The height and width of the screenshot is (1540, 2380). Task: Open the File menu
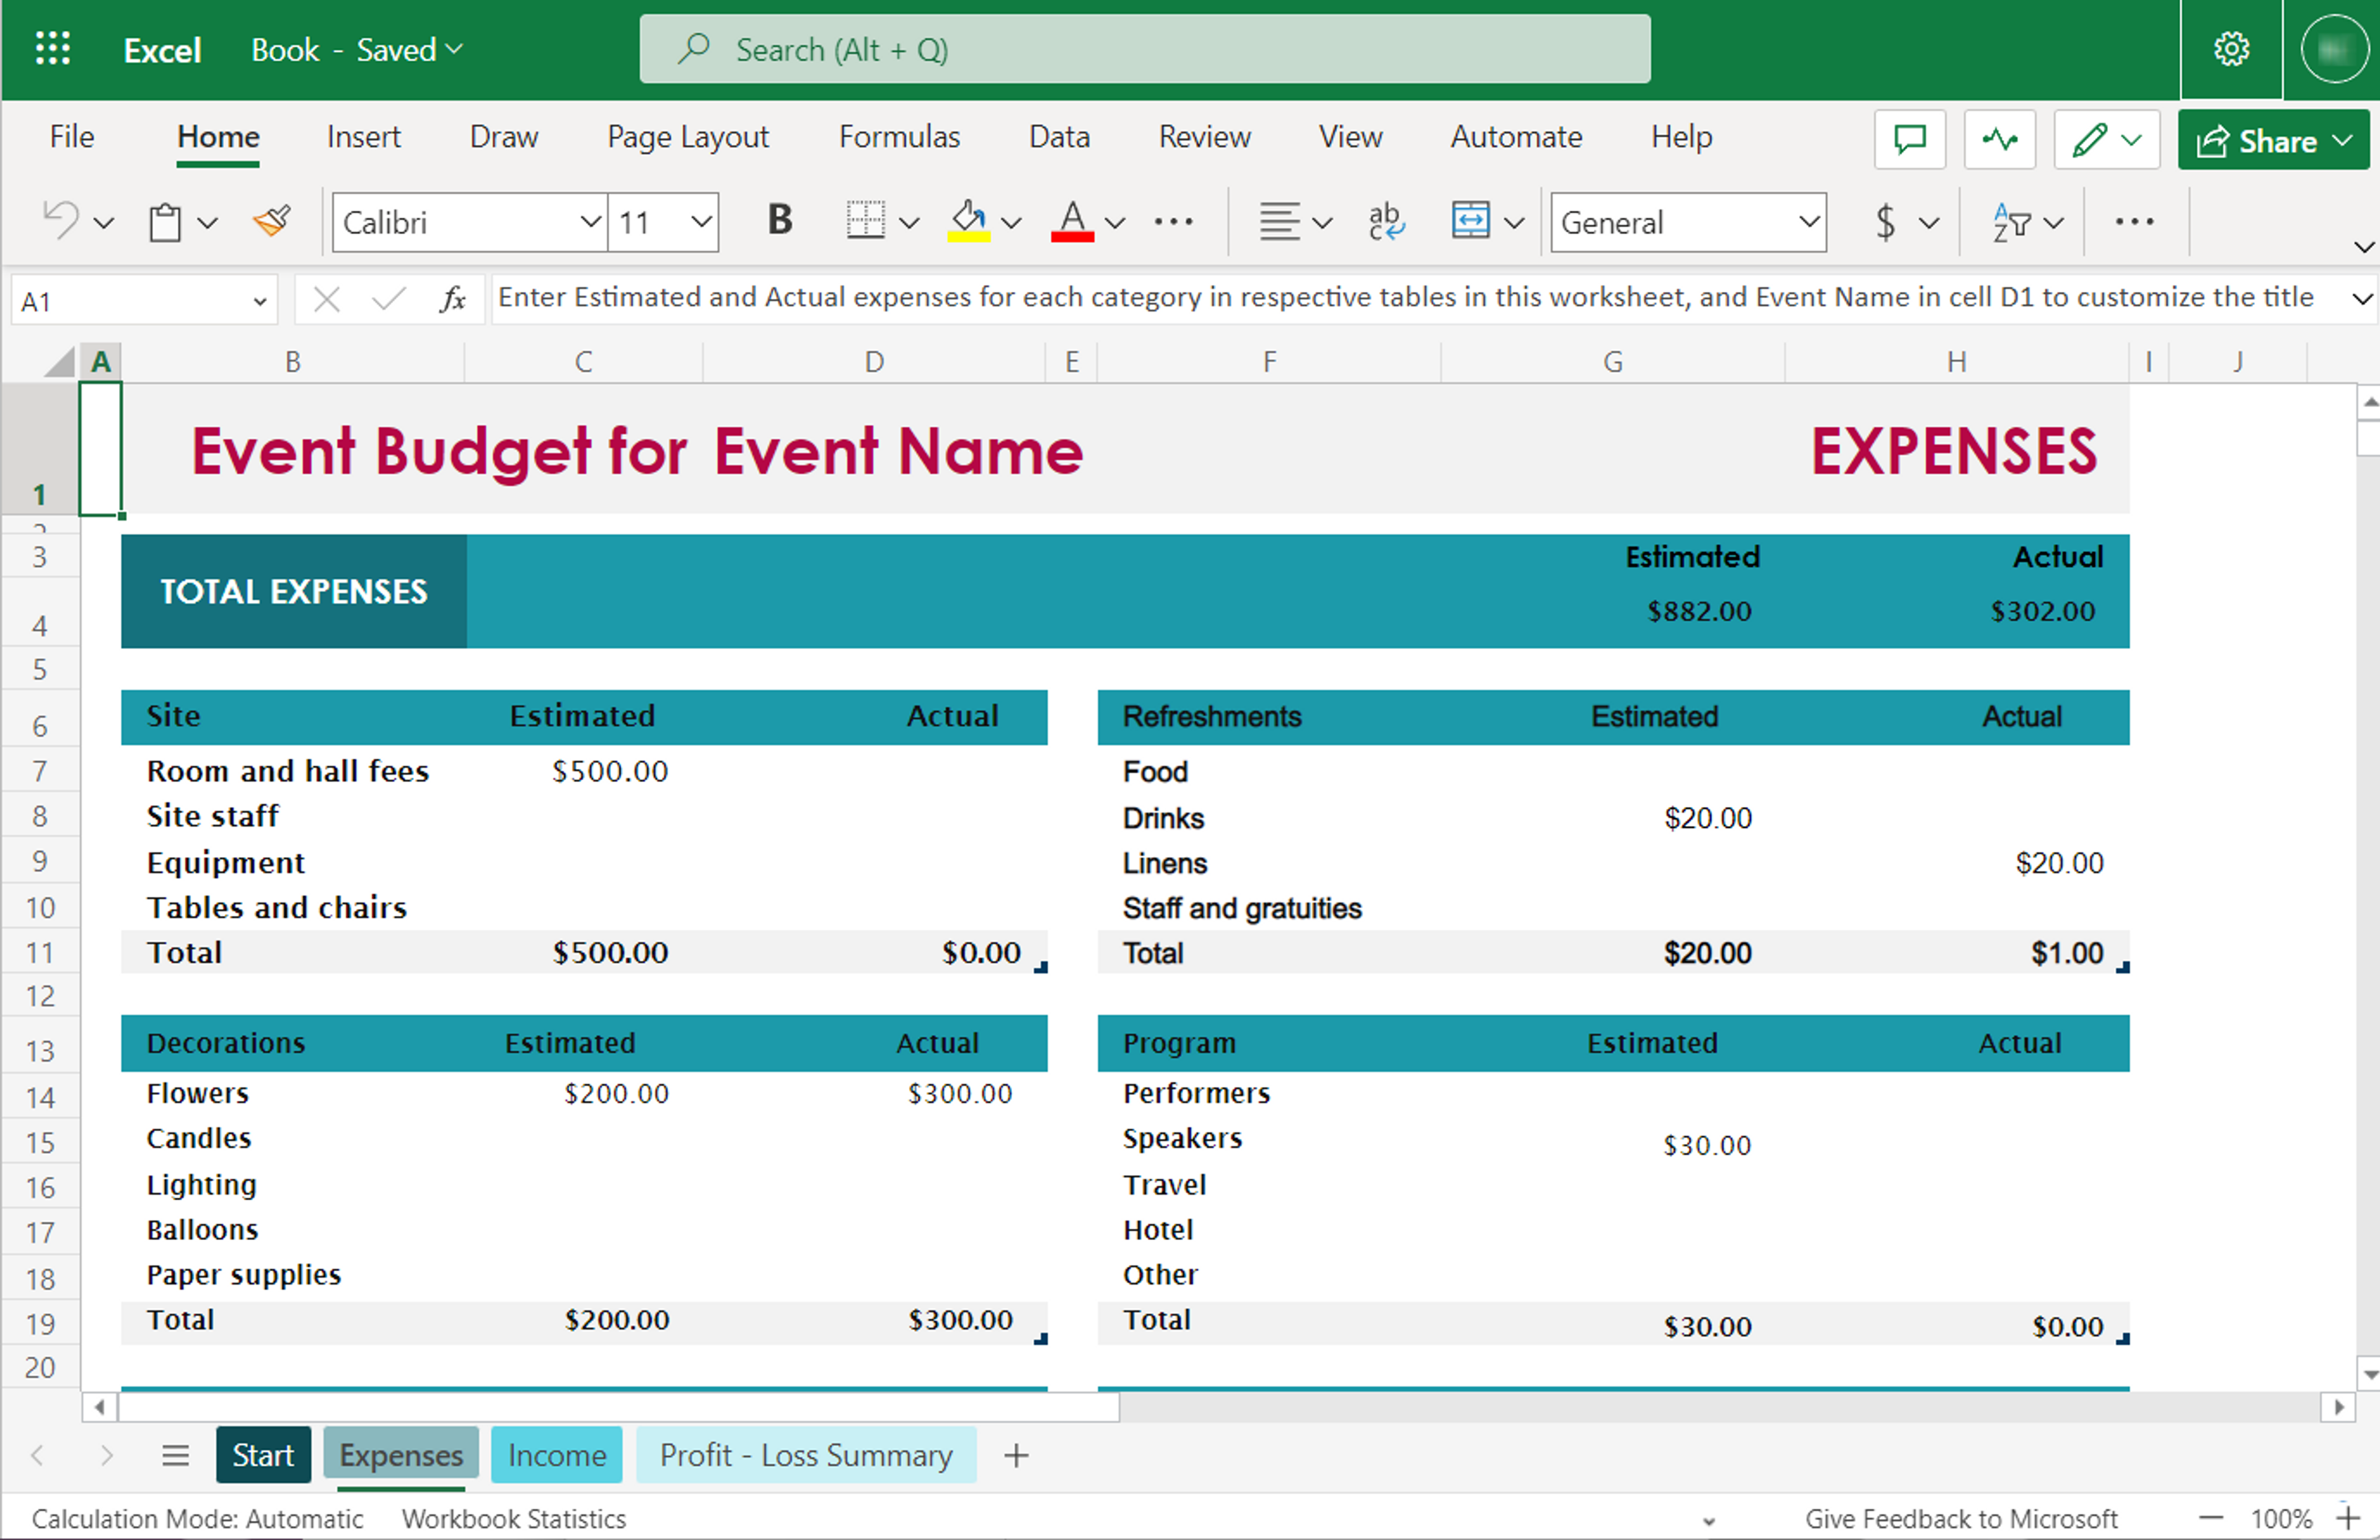click(x=72, y=137)
